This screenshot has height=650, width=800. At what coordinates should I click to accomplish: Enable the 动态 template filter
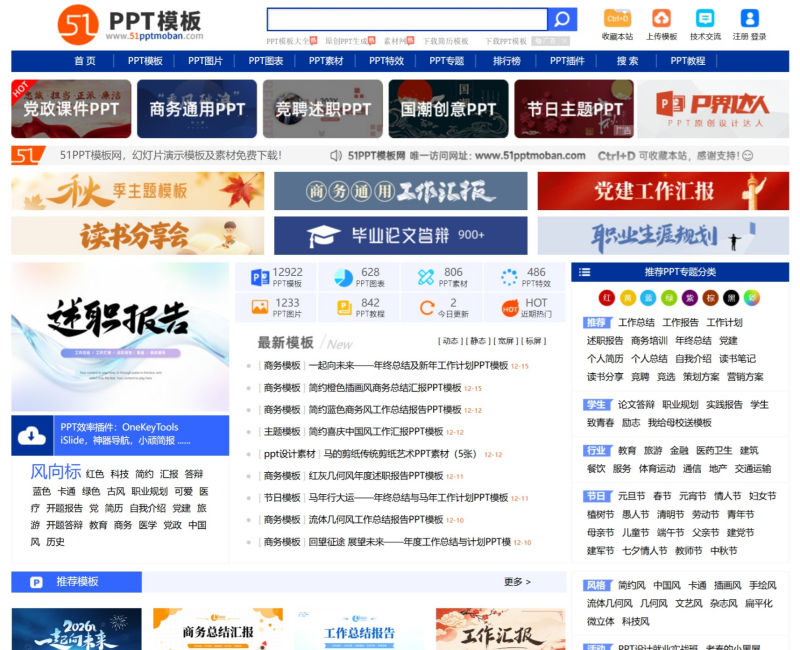pyautogui.click(x=448, y=342)
